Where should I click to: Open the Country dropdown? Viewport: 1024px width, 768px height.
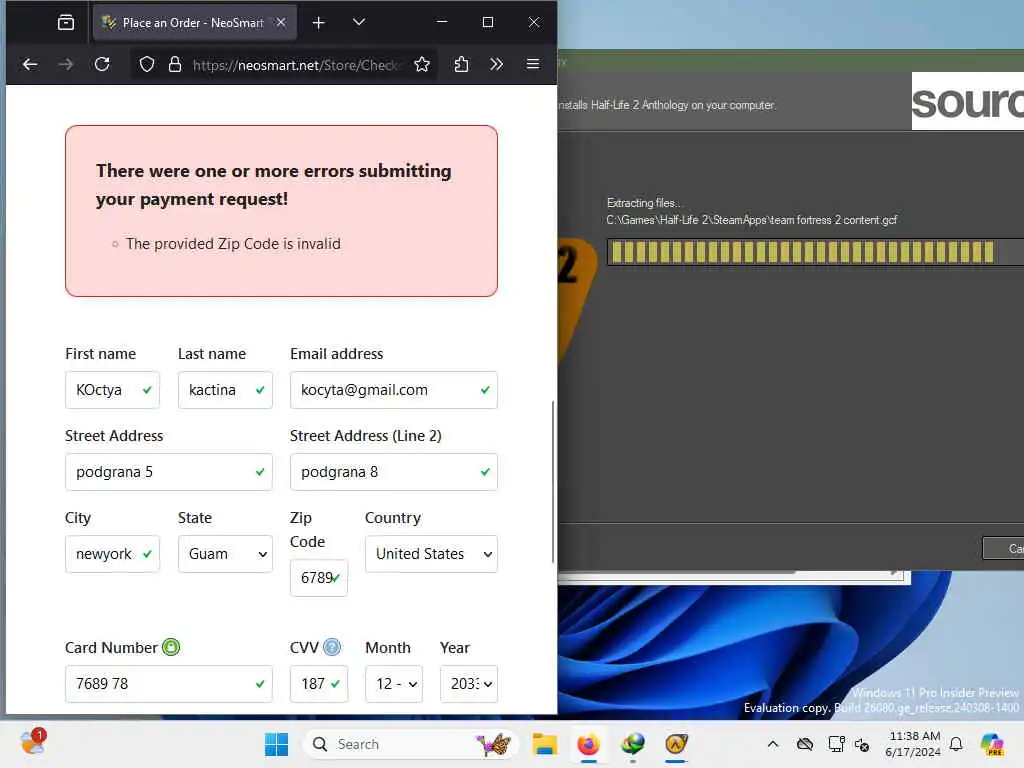point(431,554)
